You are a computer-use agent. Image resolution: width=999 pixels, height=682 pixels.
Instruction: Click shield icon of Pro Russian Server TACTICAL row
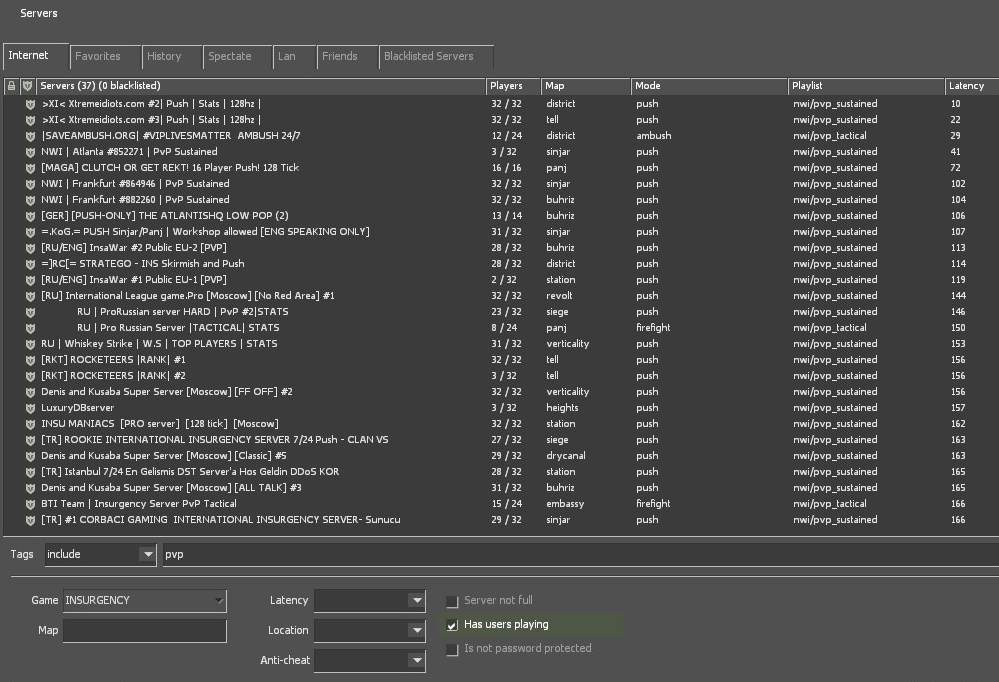click(x=30, y=328)
